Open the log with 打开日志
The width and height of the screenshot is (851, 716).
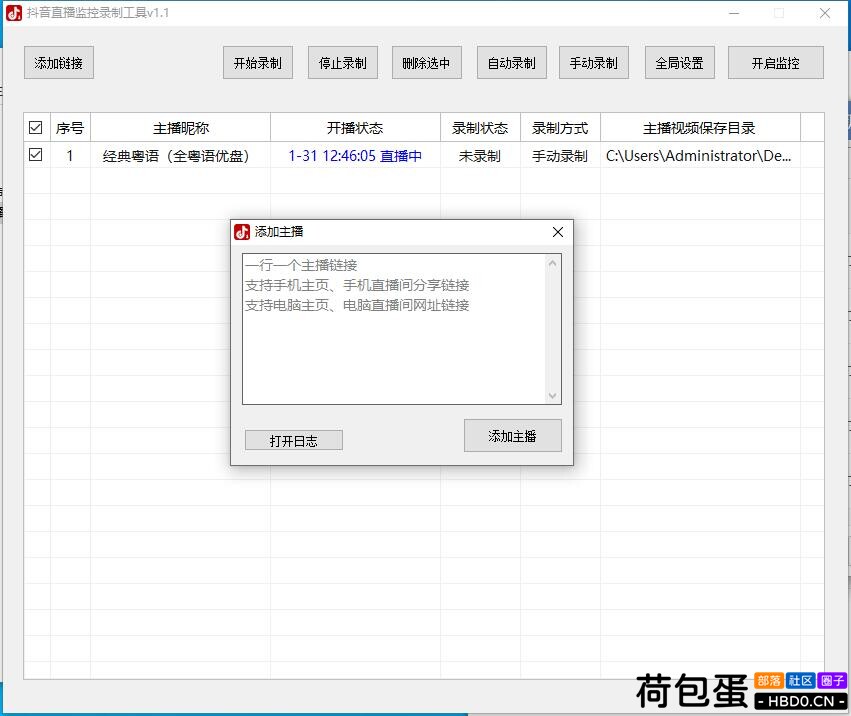pyautogui.click(x=294, y=440)
